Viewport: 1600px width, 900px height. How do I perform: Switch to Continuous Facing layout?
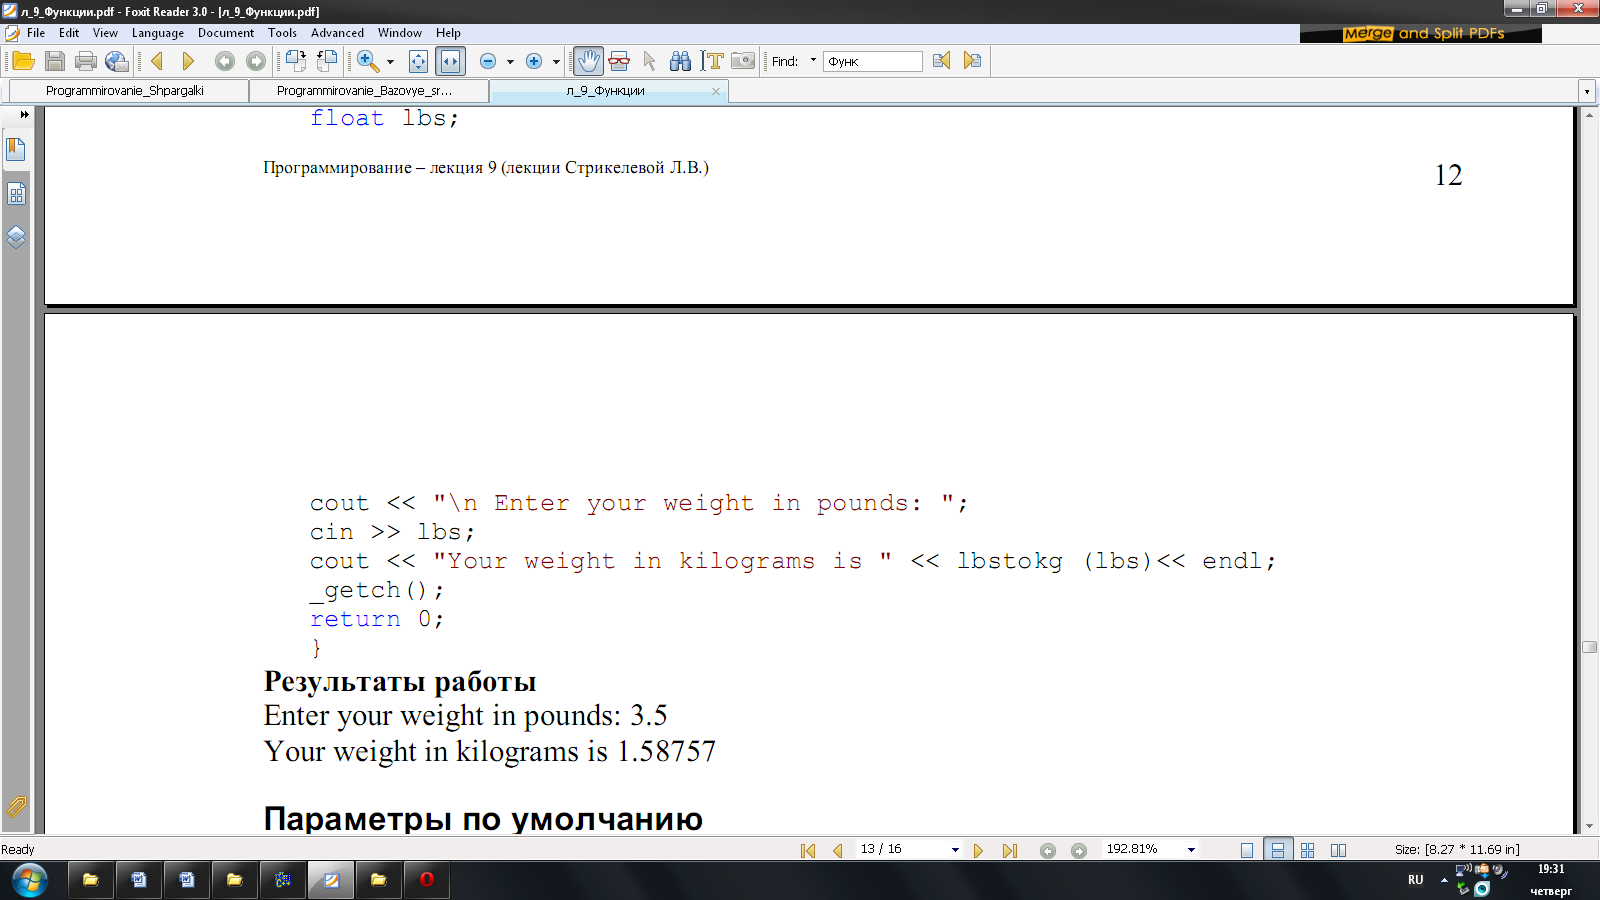pos(1307,850)
